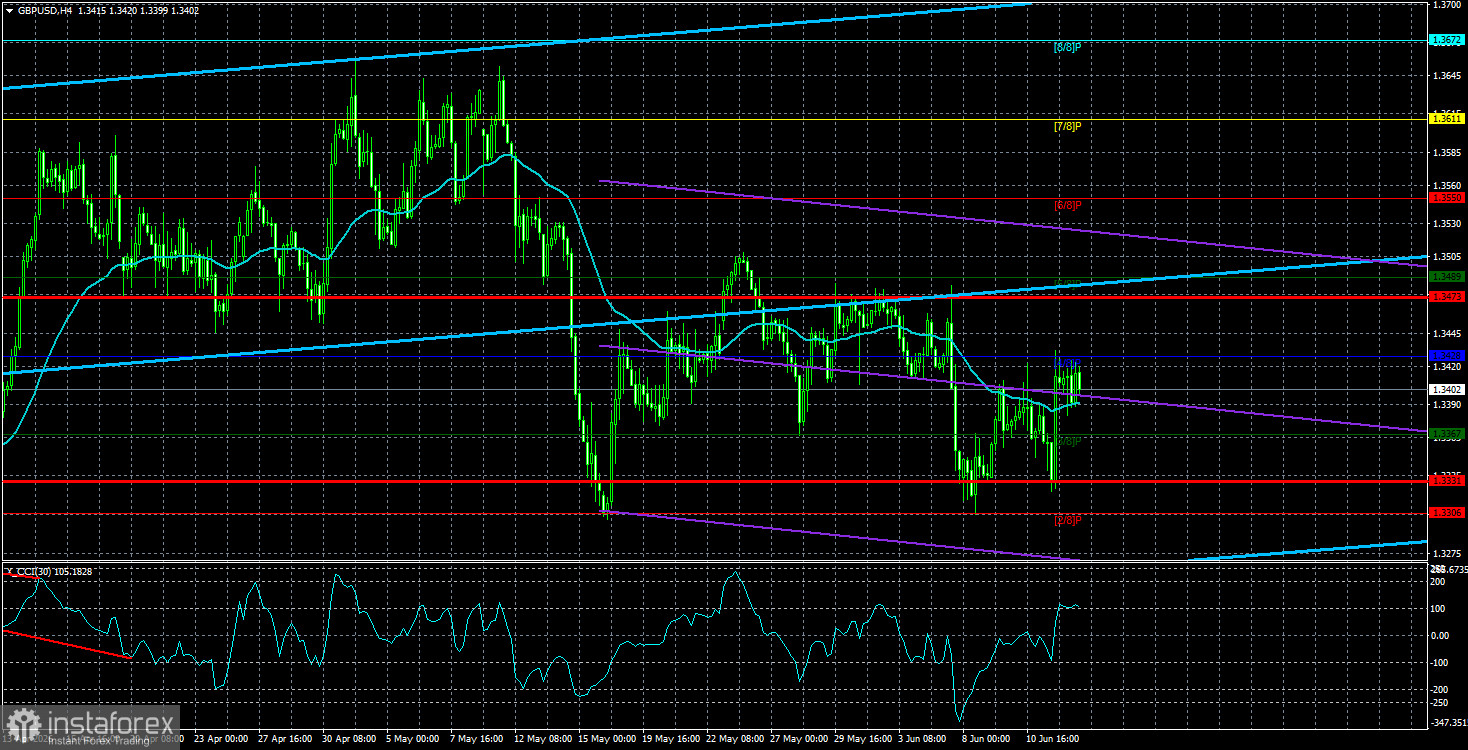Click the 5 May 00:00 time label
Image resolution: width=1468 pixels, height=750 pixels.
click(x=411, y=741)
